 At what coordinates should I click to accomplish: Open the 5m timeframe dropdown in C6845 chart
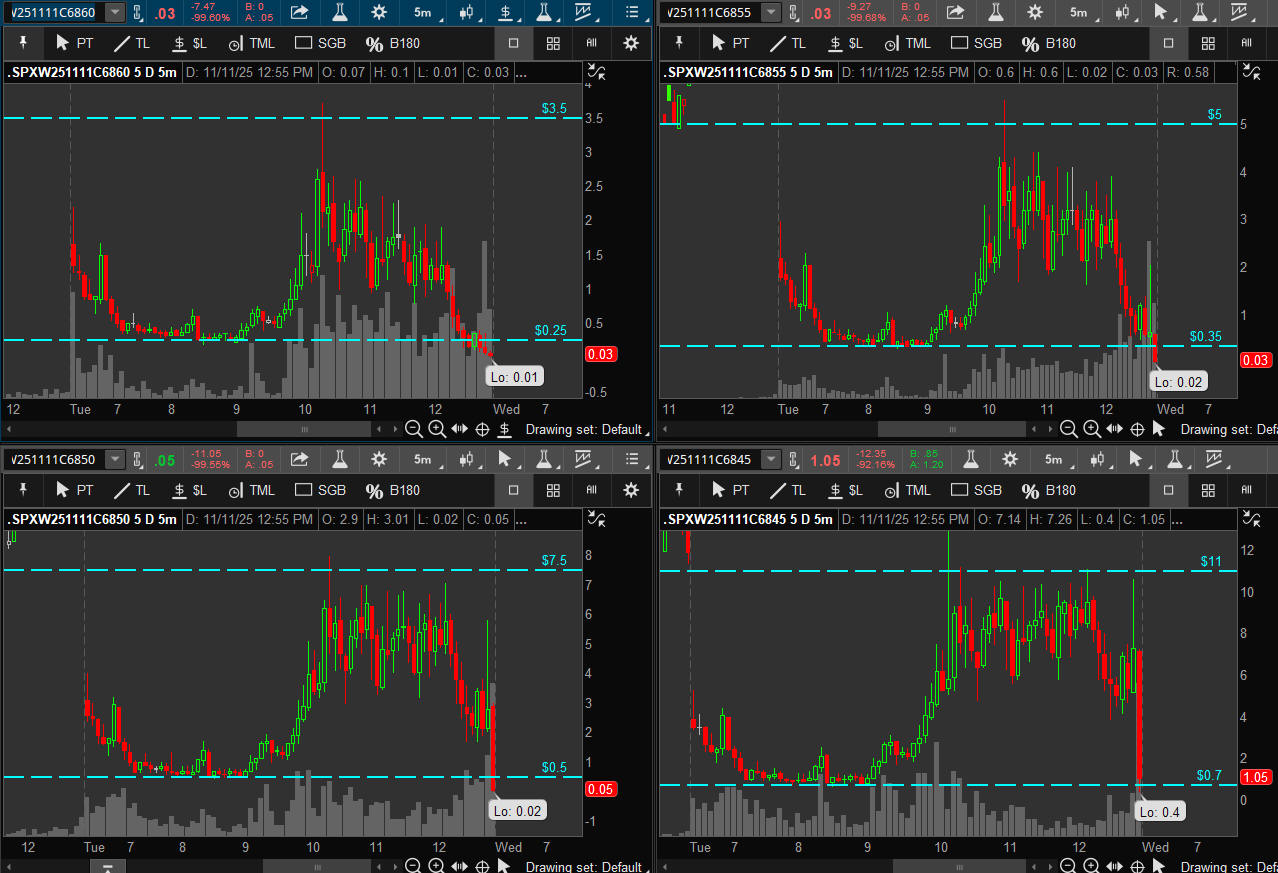1056,459
